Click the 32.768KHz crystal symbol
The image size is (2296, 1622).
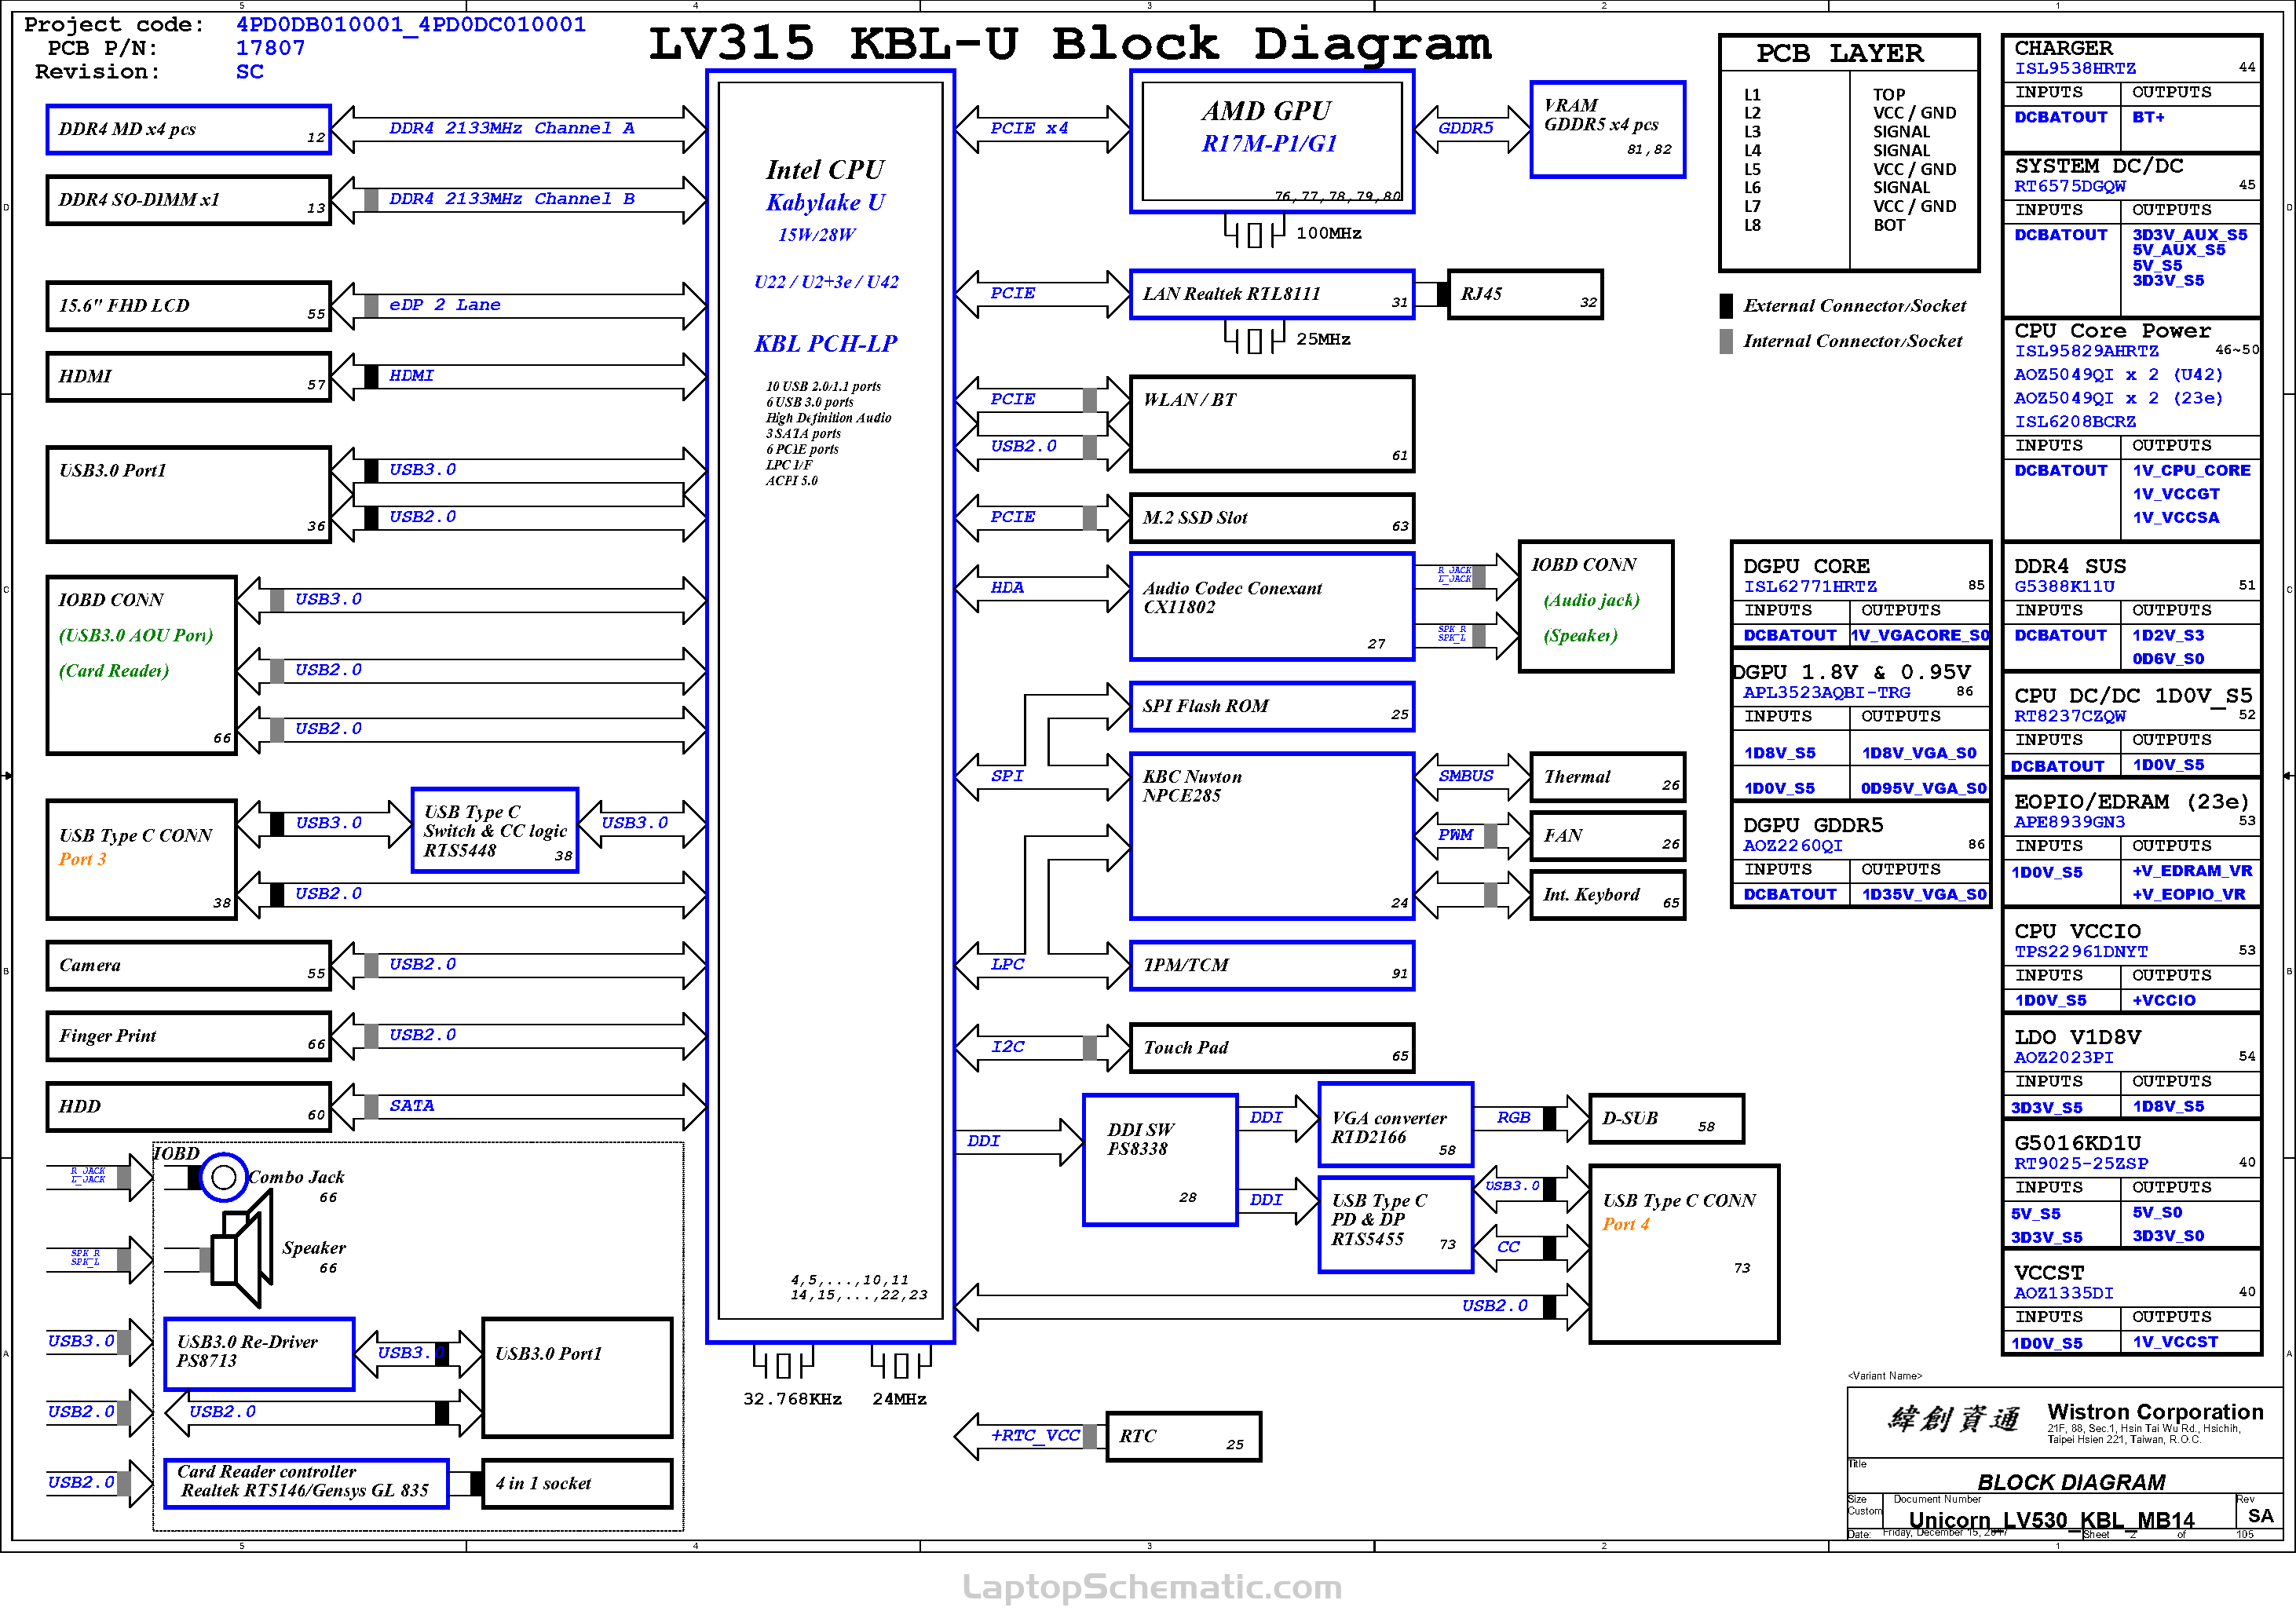pyautogui.click(x=783, y=1364)
